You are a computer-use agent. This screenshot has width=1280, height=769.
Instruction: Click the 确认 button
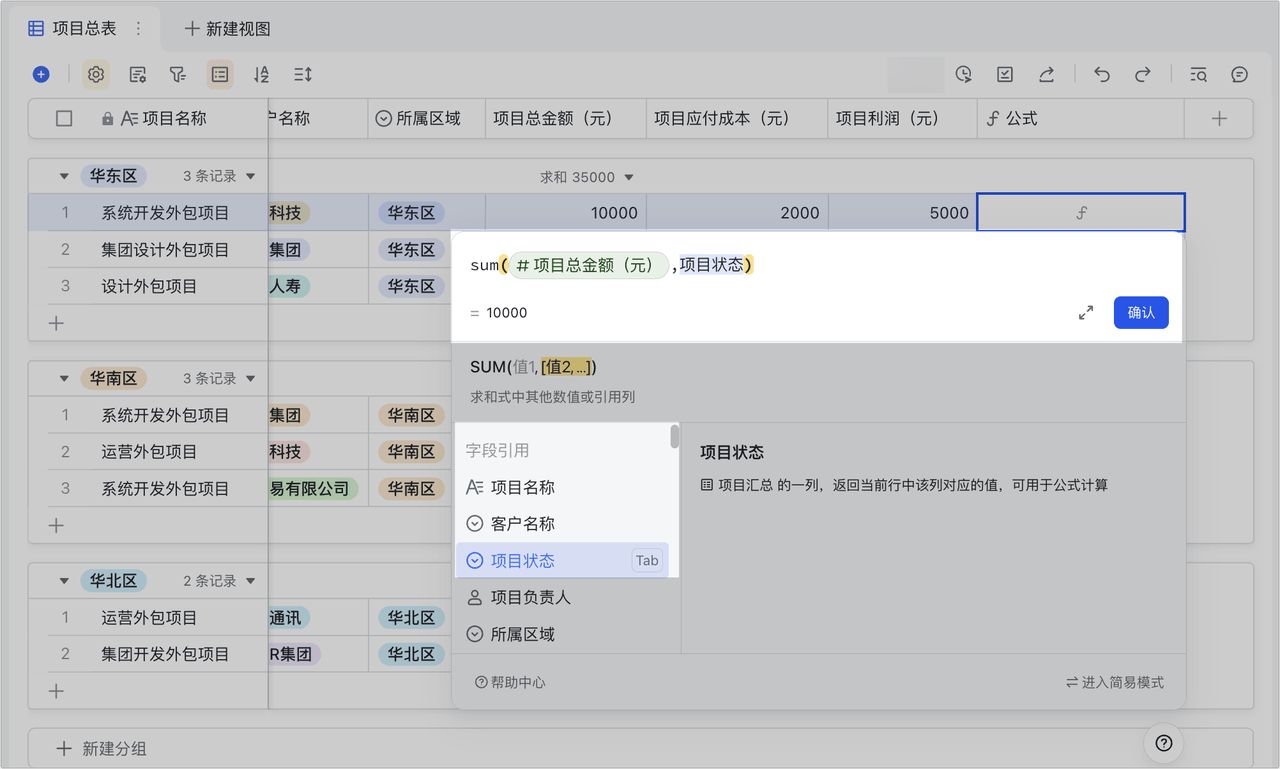1141,313
